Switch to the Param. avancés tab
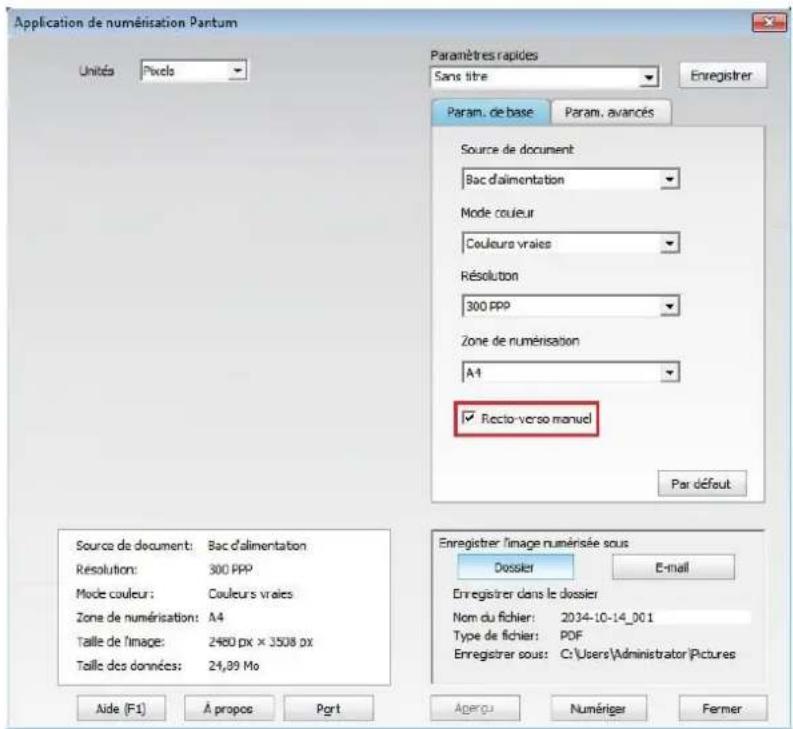 tap(610, 112)
